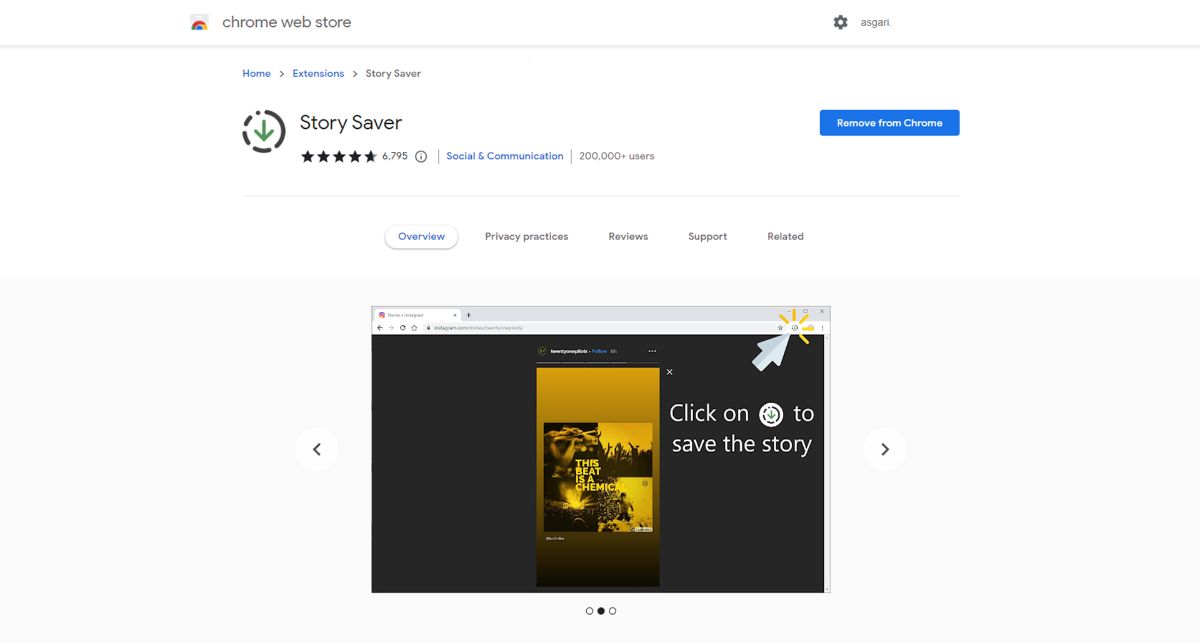
Task: Click the 6,795 ratings count
Action: coord(395,156)
